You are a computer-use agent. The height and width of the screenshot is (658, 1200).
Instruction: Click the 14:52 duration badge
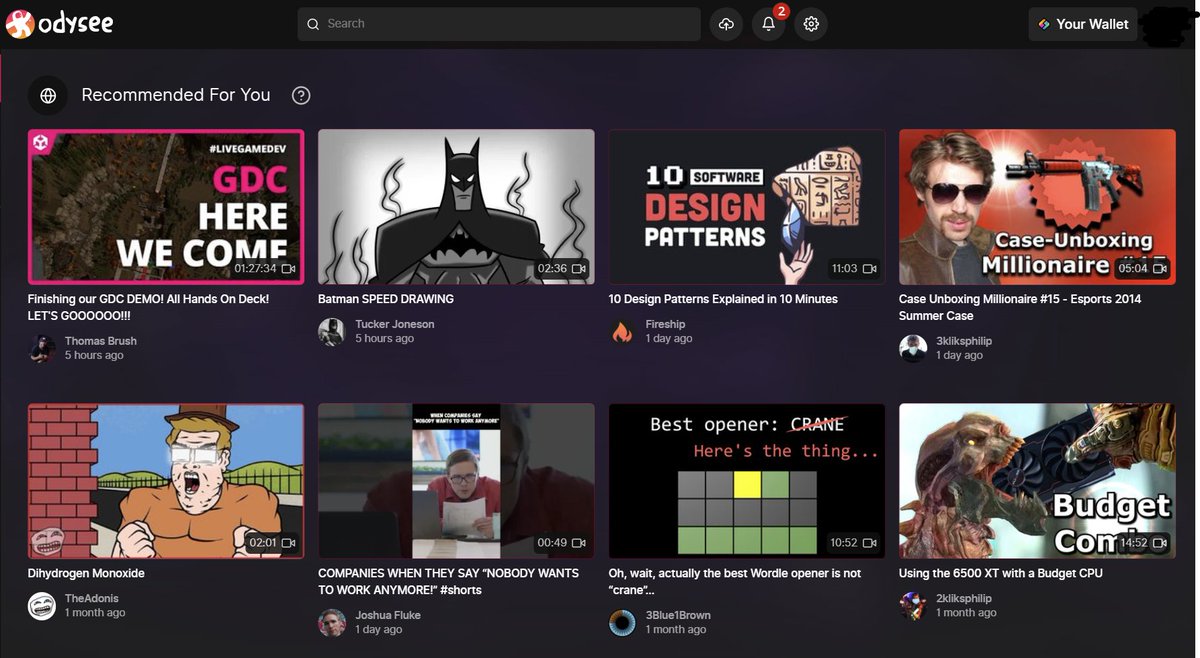(1143, 543)
